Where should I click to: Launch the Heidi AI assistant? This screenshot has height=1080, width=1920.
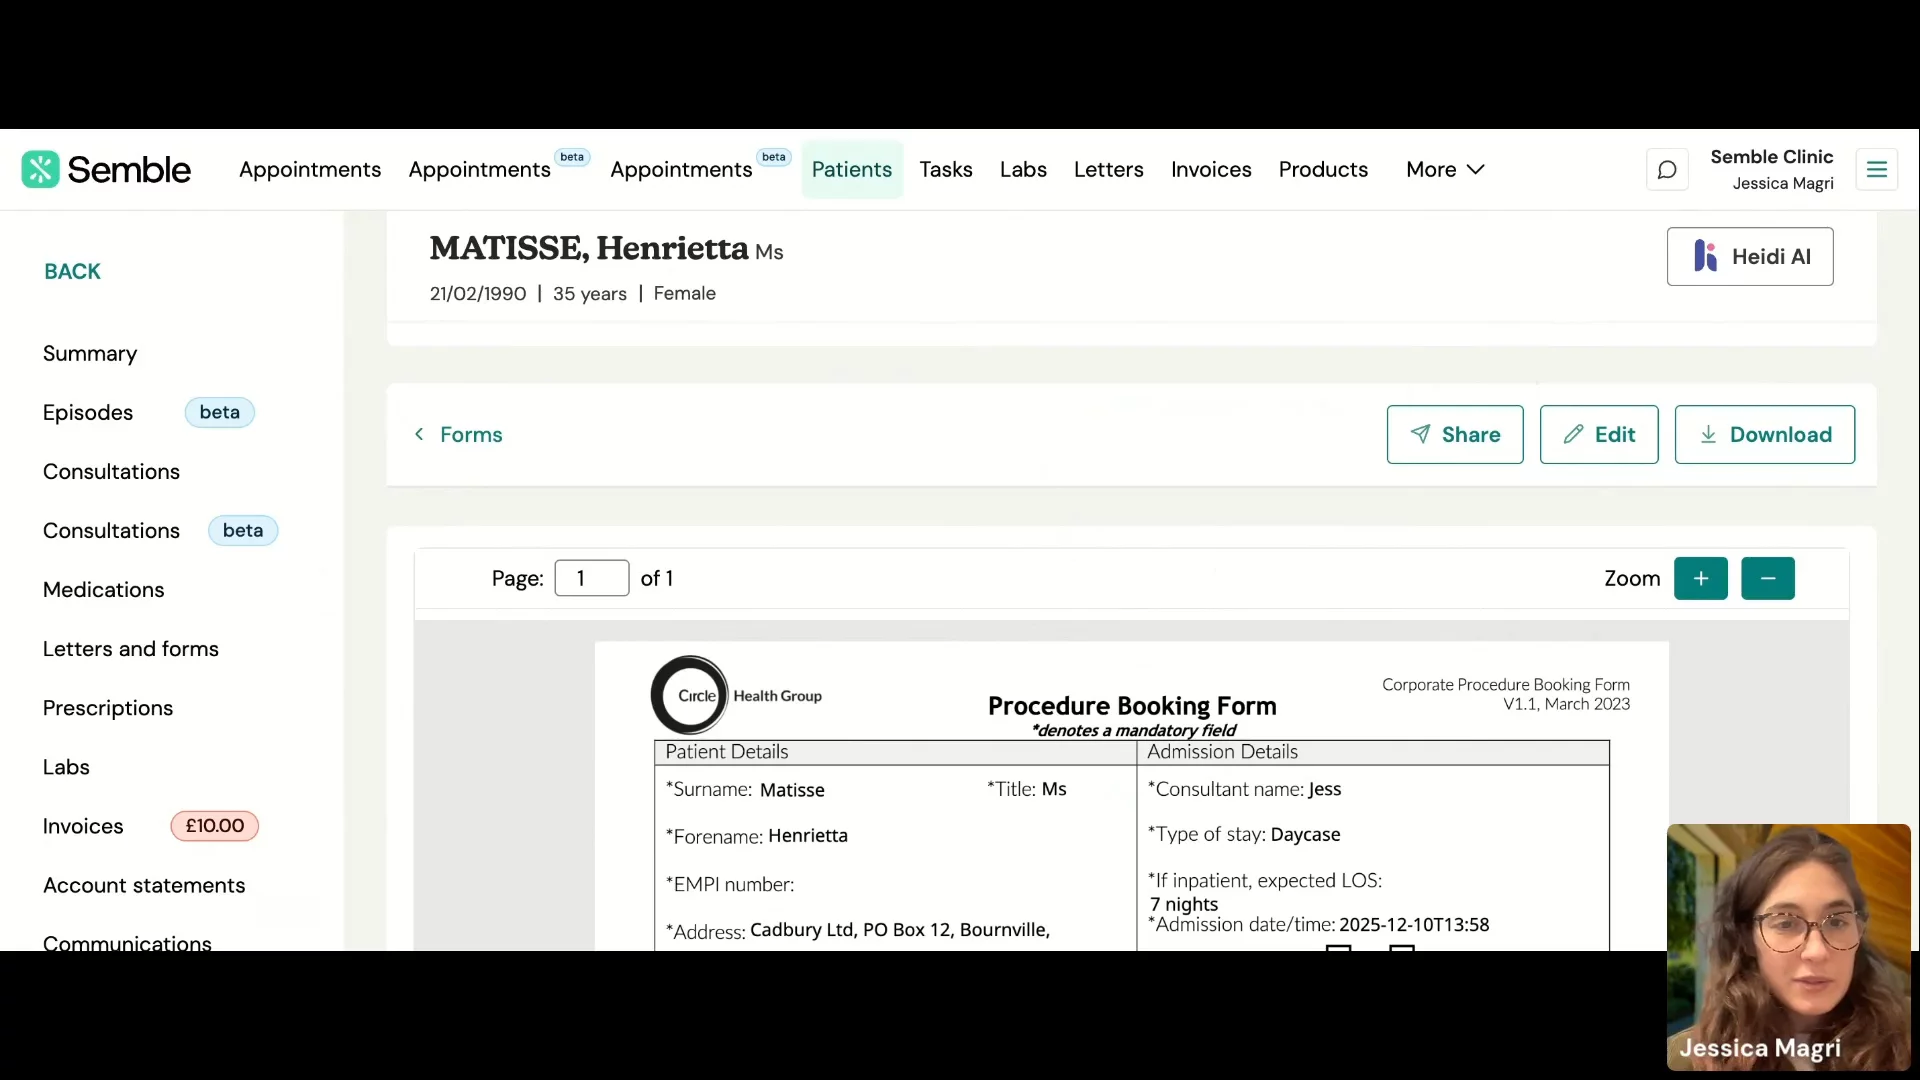[x=1750, y=257]
